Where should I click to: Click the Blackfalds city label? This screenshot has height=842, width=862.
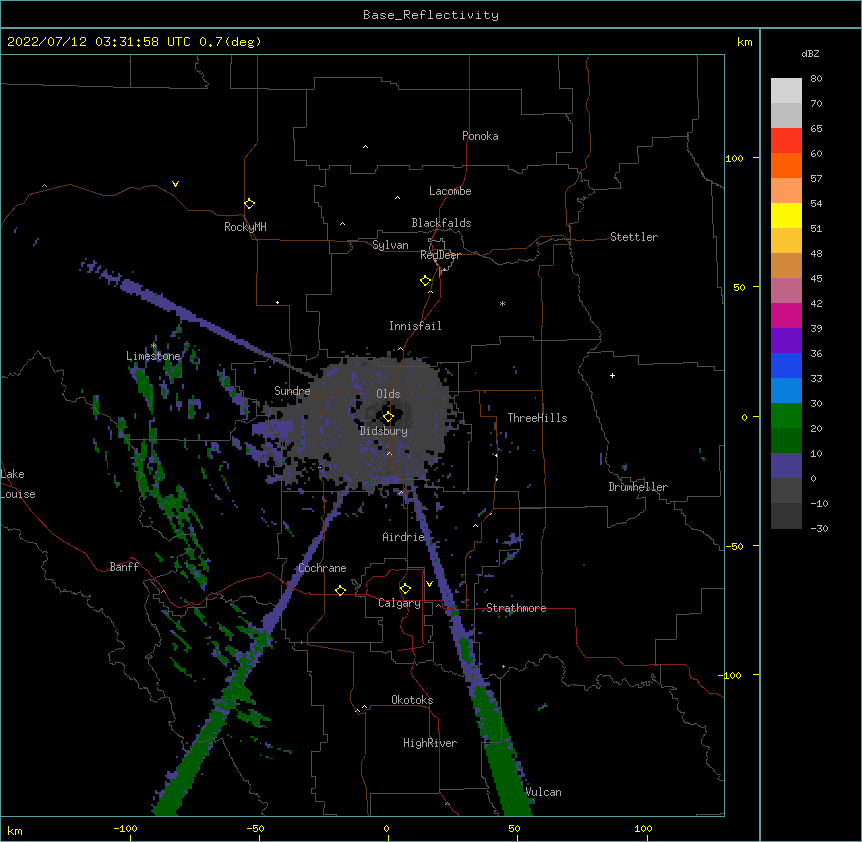tap(441, 223)
